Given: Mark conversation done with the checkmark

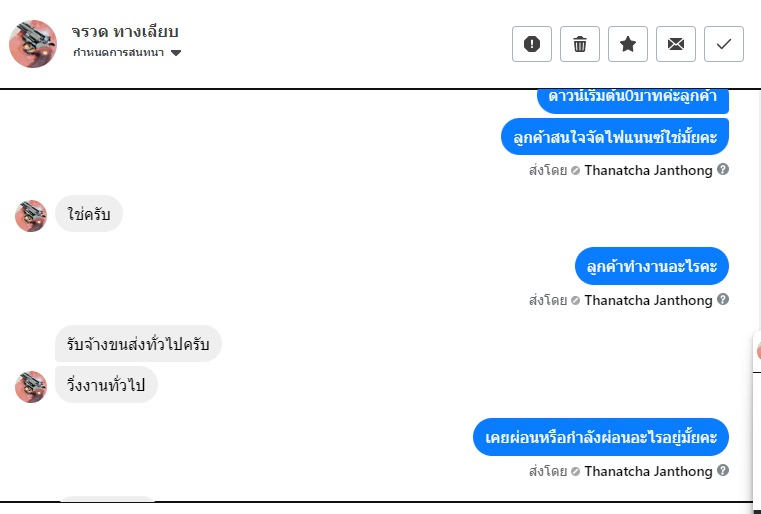Looking at the screenshot, I should coord(724,44).
